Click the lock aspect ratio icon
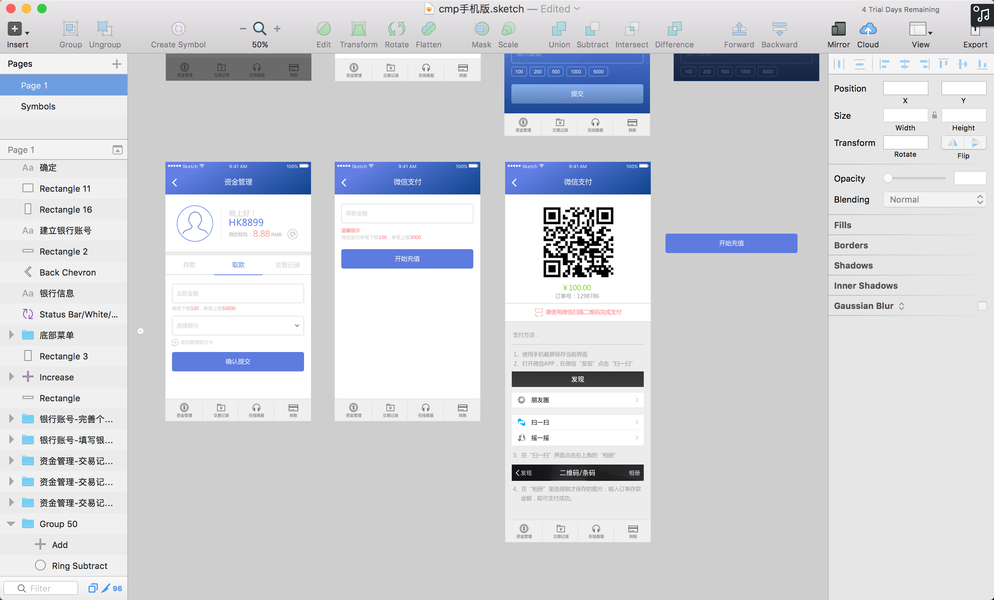This screenshot has height=600, width=994. click(934, 115)
